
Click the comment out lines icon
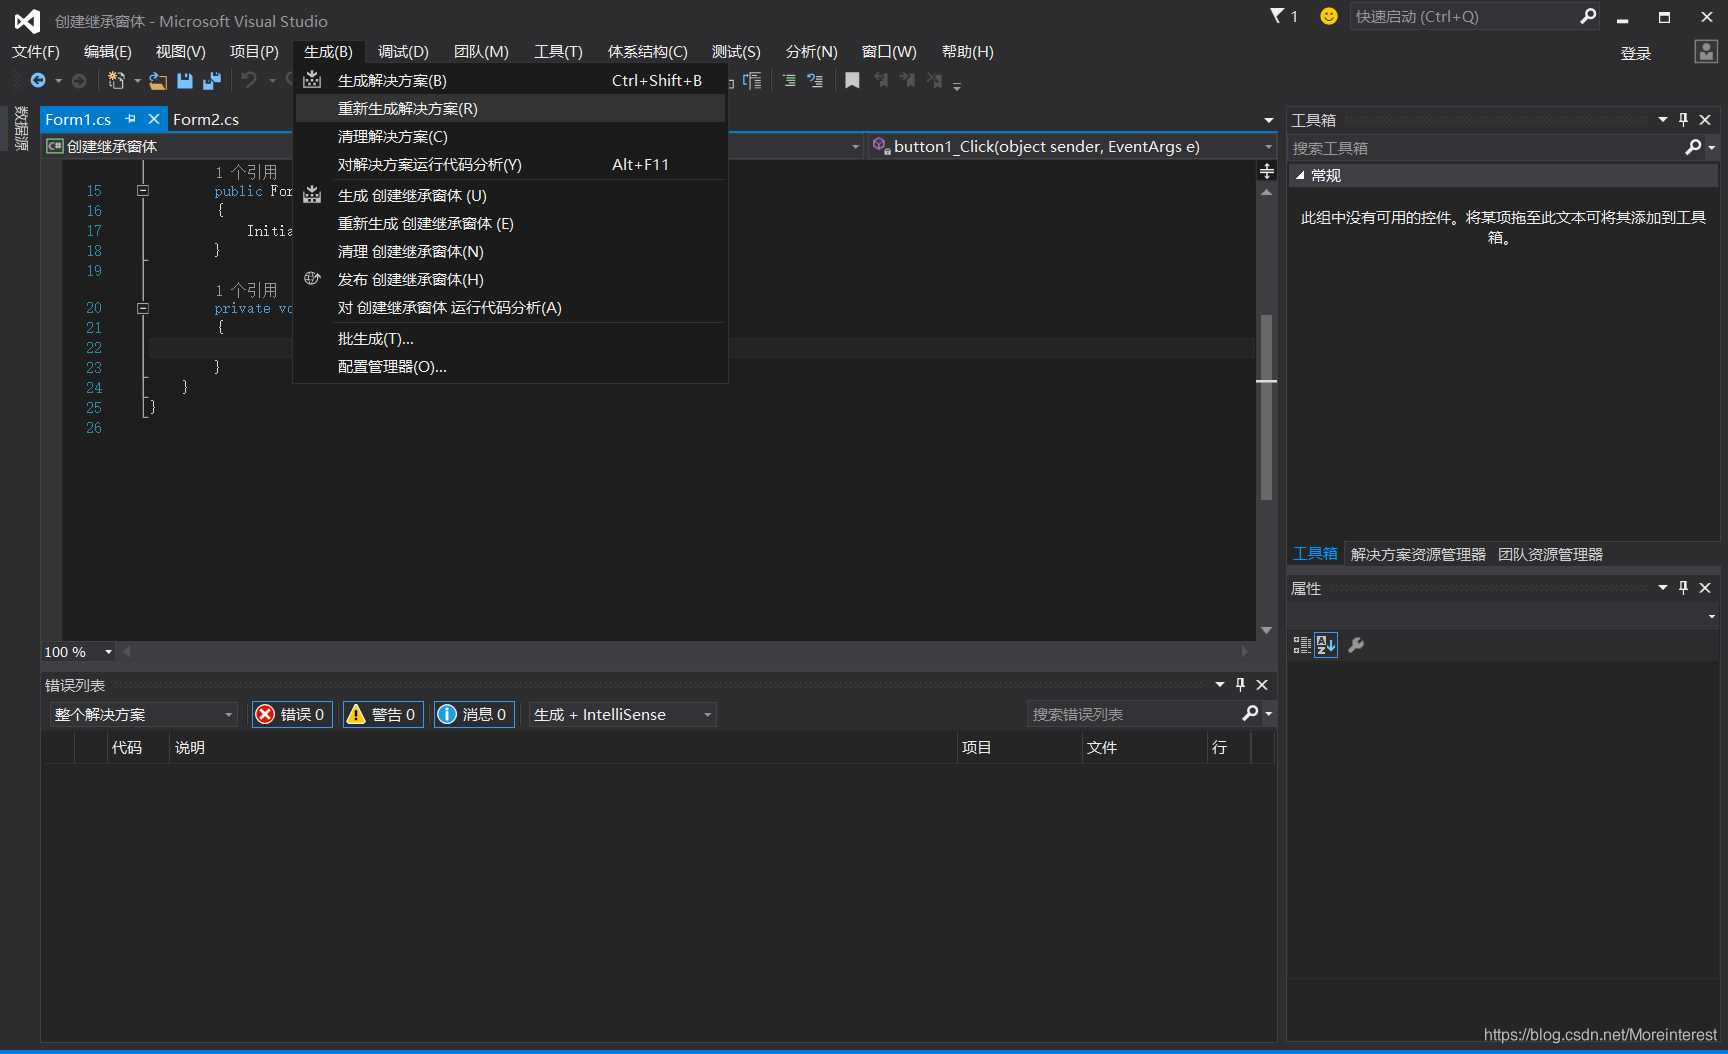pos(789,80)
